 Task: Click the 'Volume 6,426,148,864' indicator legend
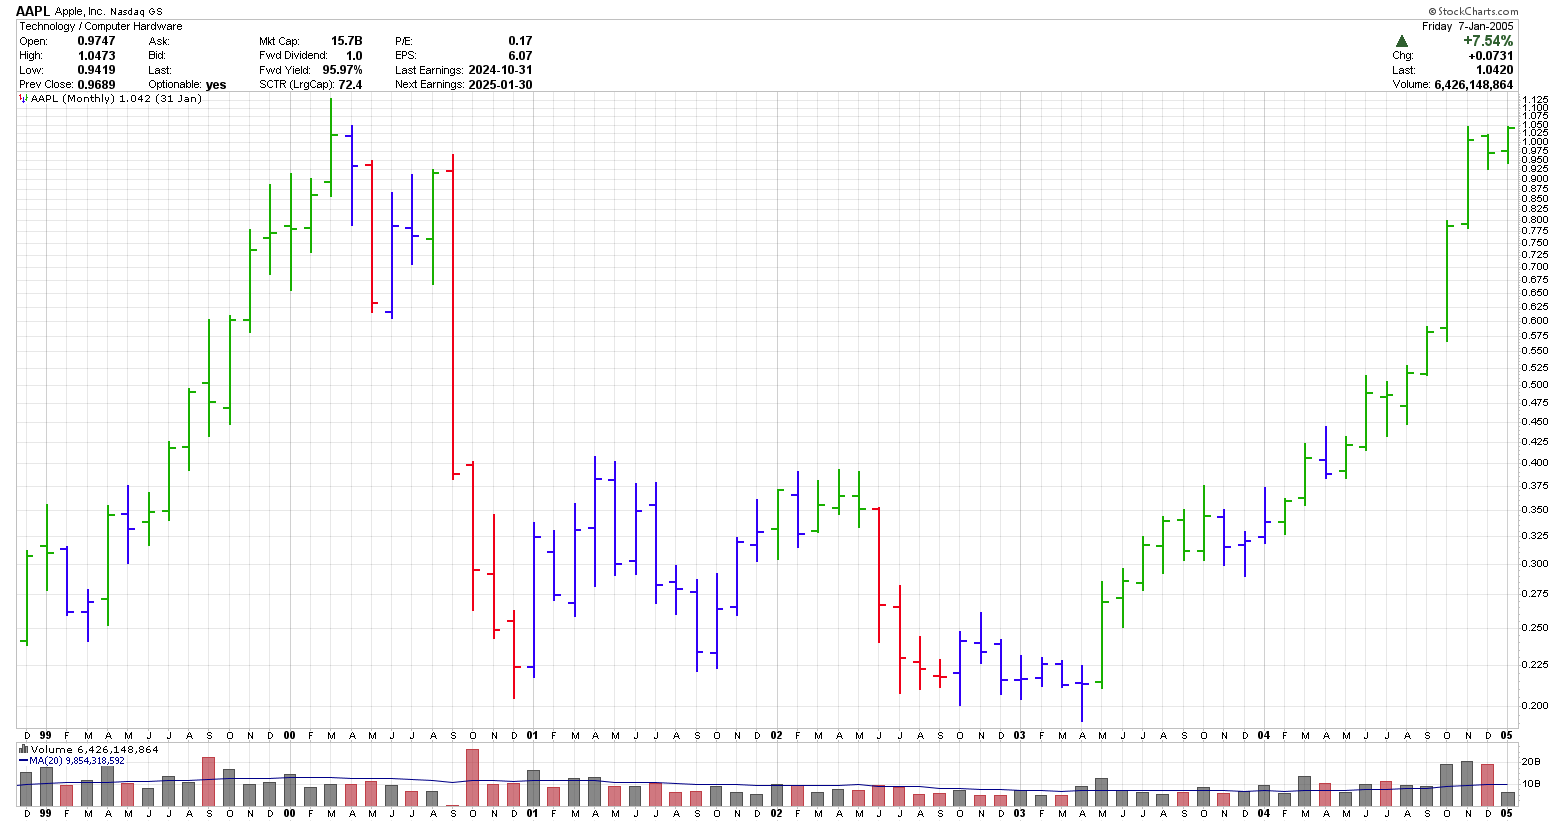[94, 749]
